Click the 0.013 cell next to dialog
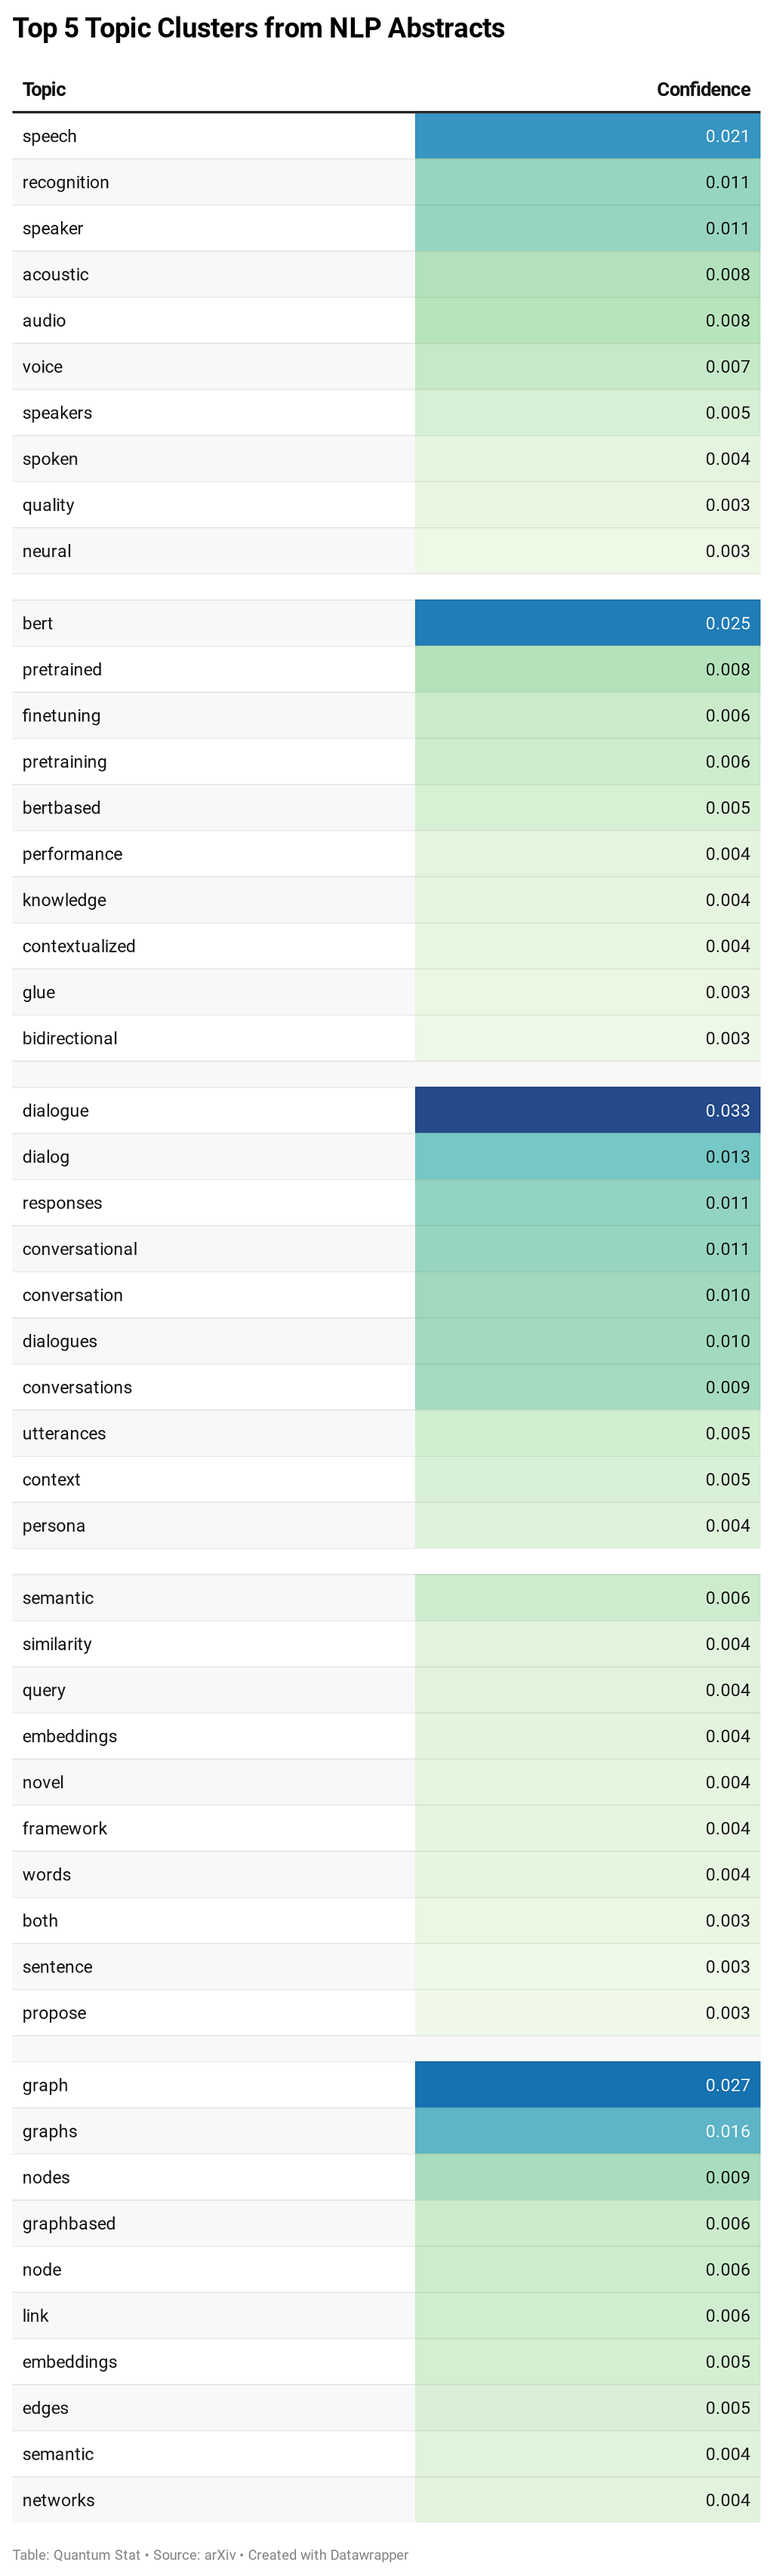 [726, 1156]
